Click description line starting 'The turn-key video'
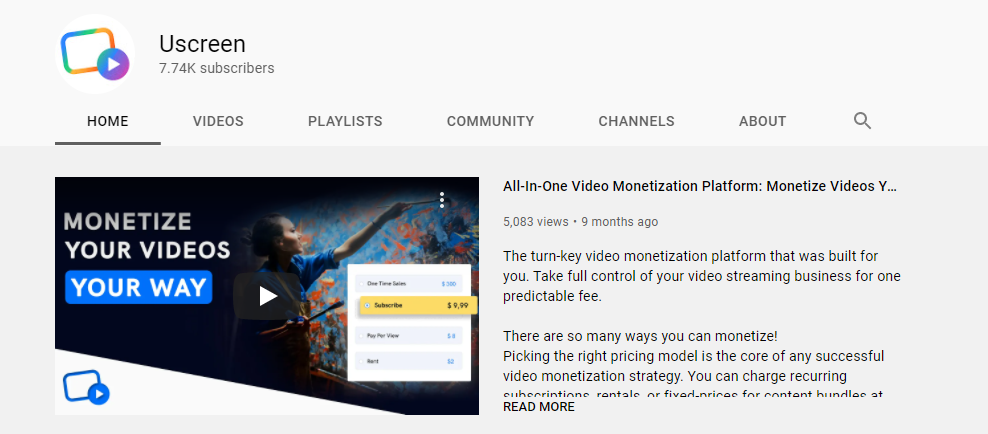 point(691,256)
